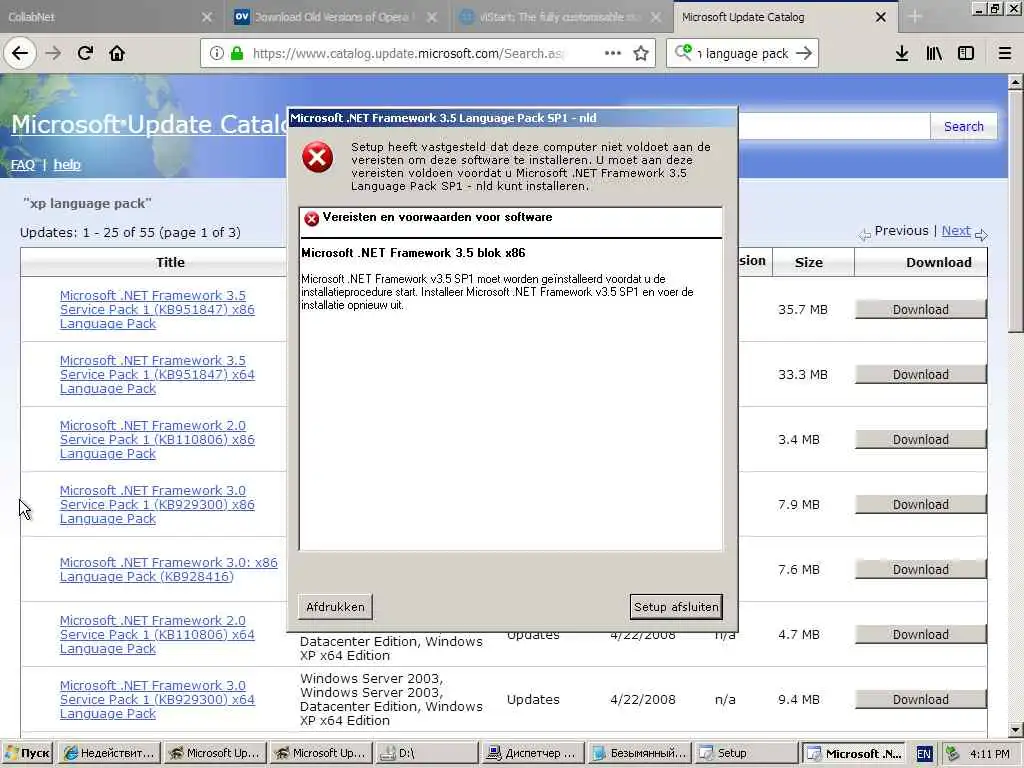Viewport: 1024px width, 768px height.
Task: Click the page scrollbar down arrow
Action: (1016, 729)
